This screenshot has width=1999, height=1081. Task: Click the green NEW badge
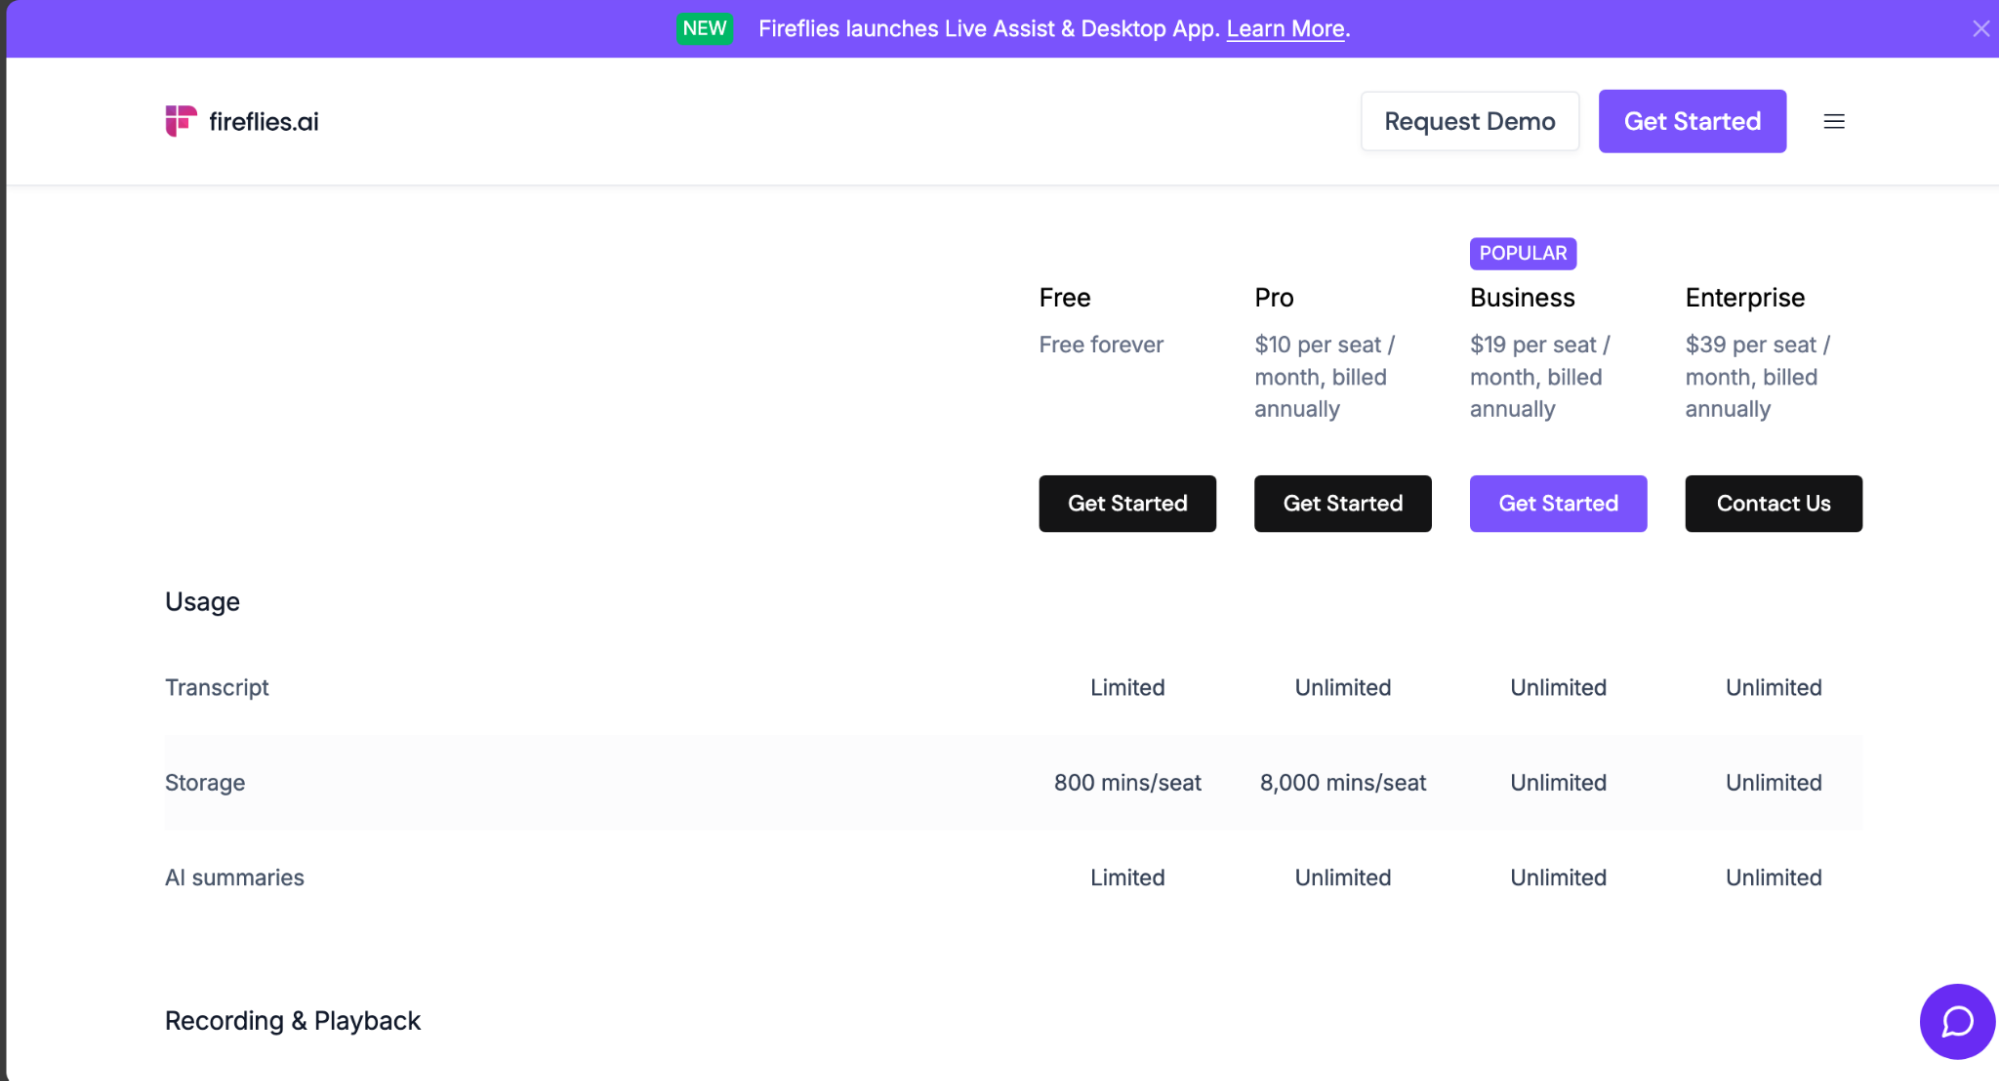pos(704,29)
